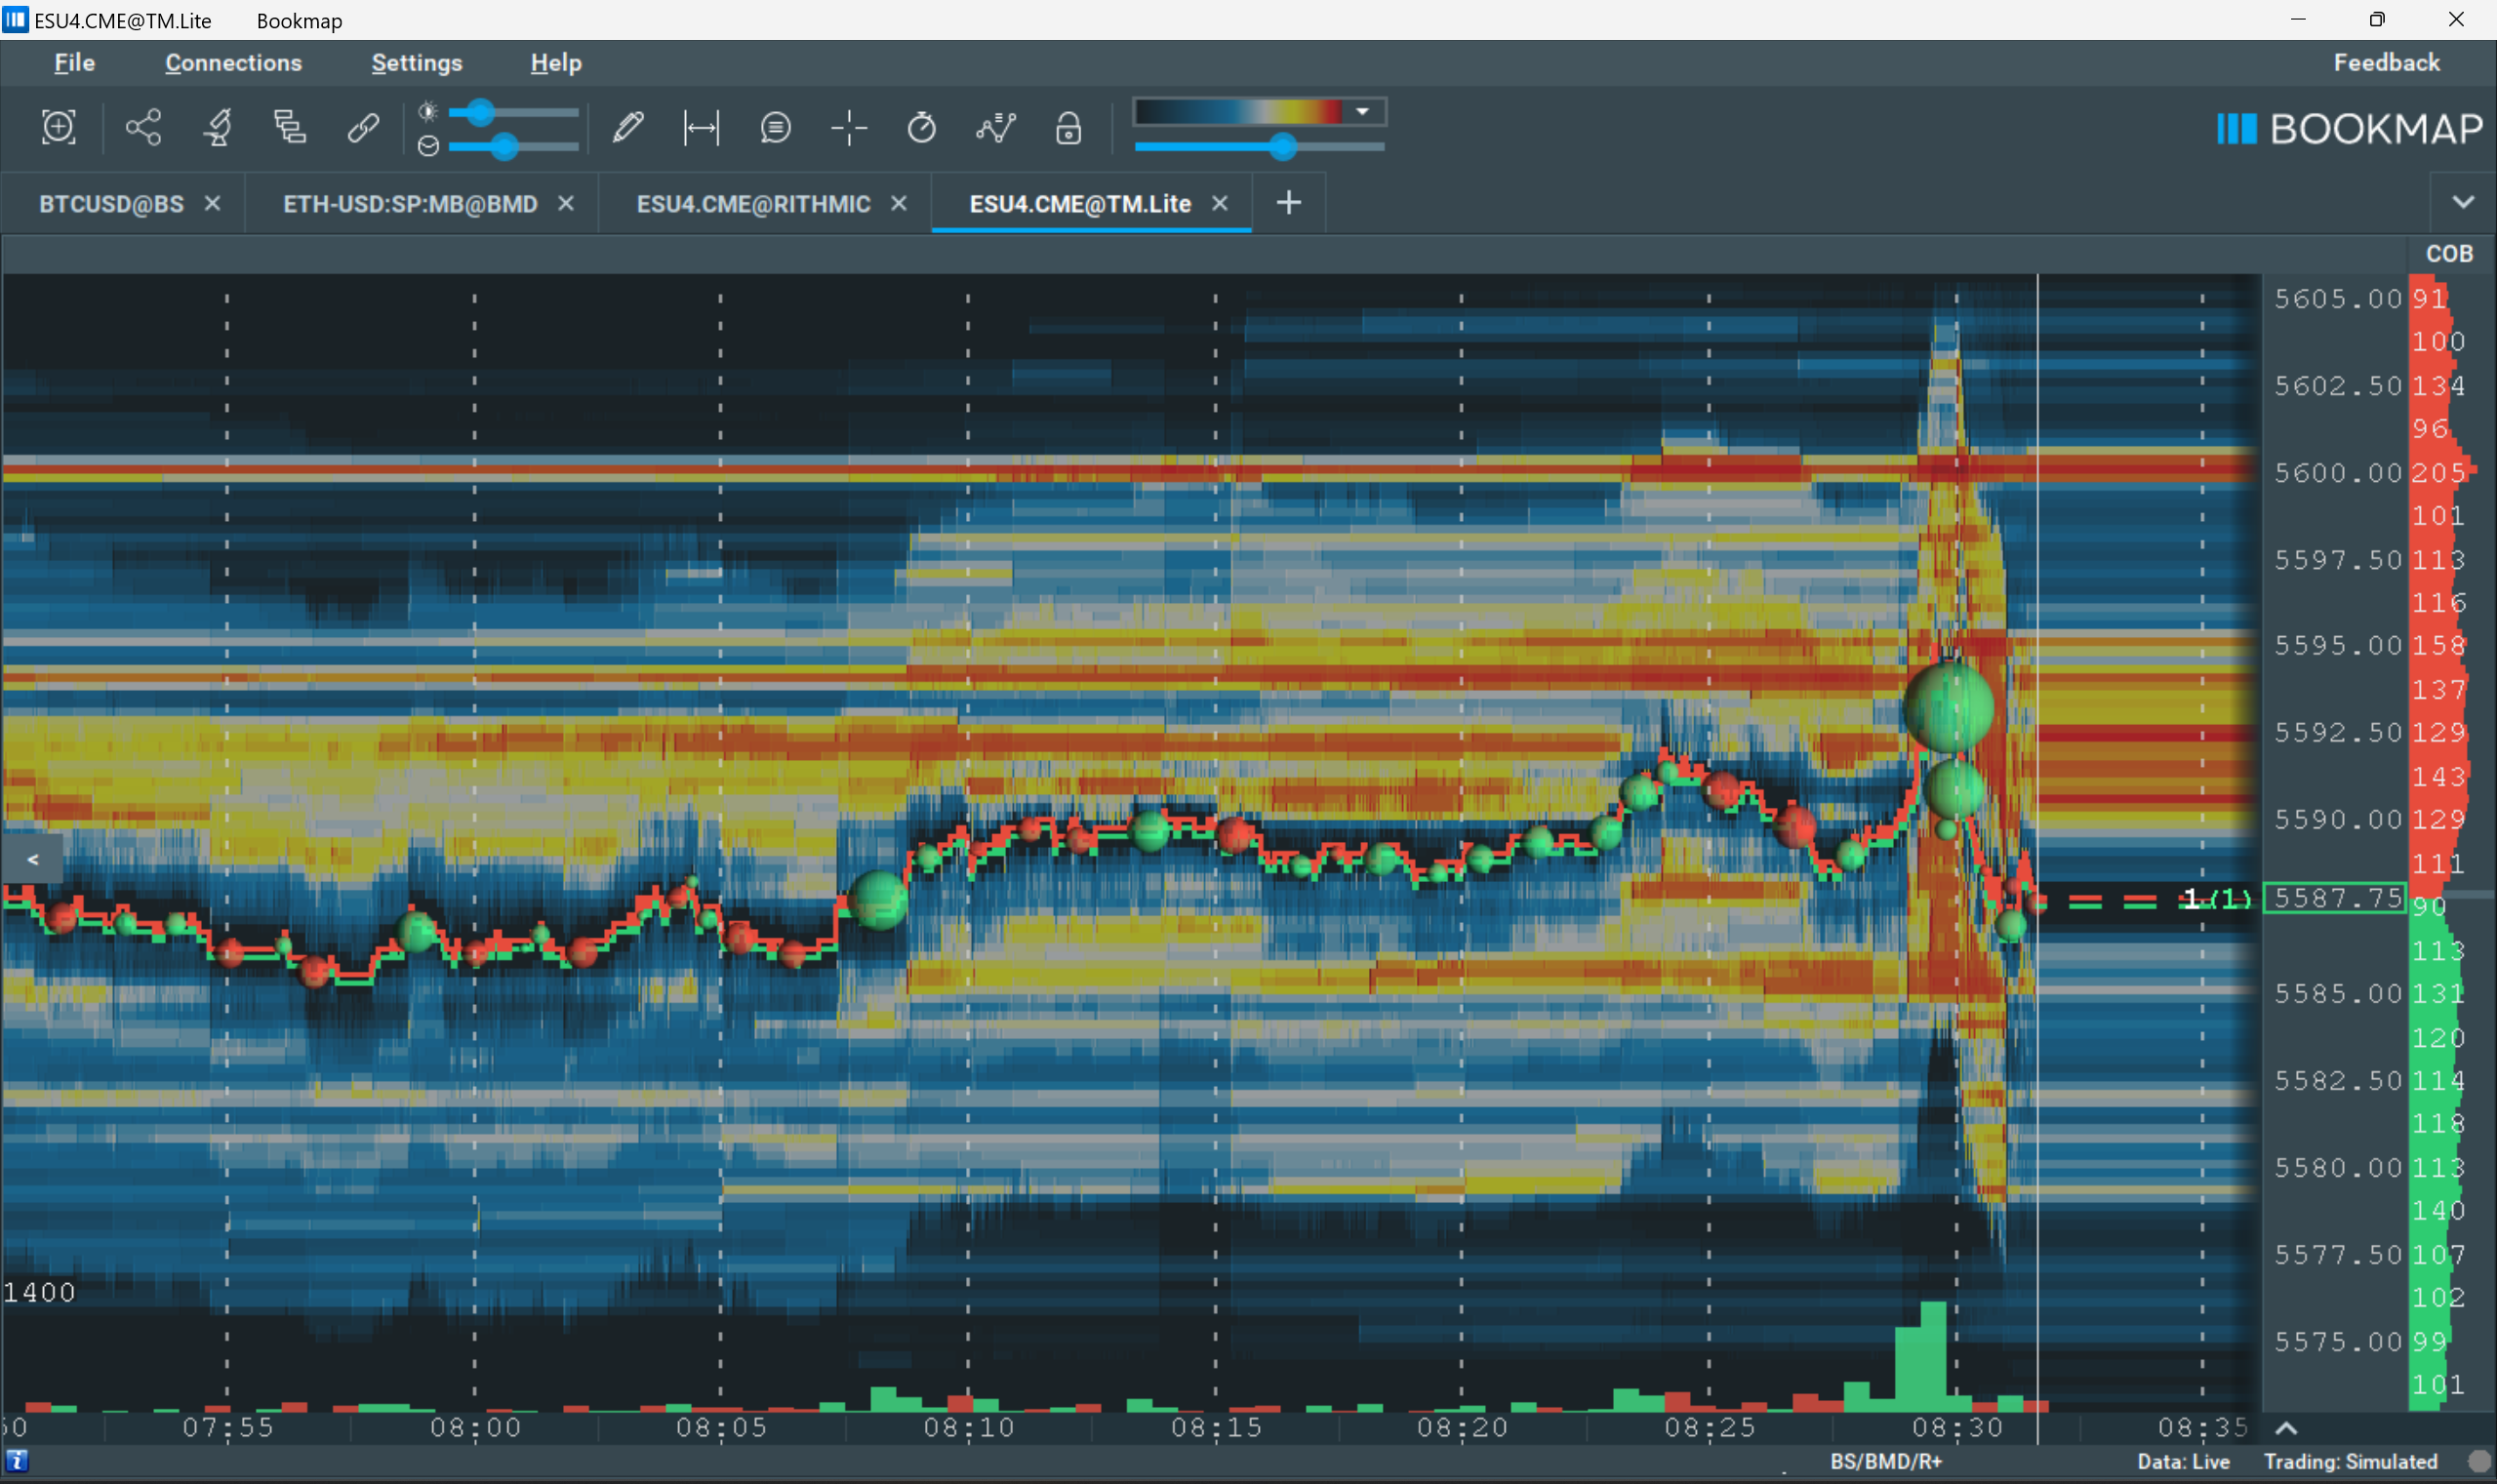
Task: Click the 140 bid size COB cell
Action: pyautogui.click(x=2438, y=1211)
